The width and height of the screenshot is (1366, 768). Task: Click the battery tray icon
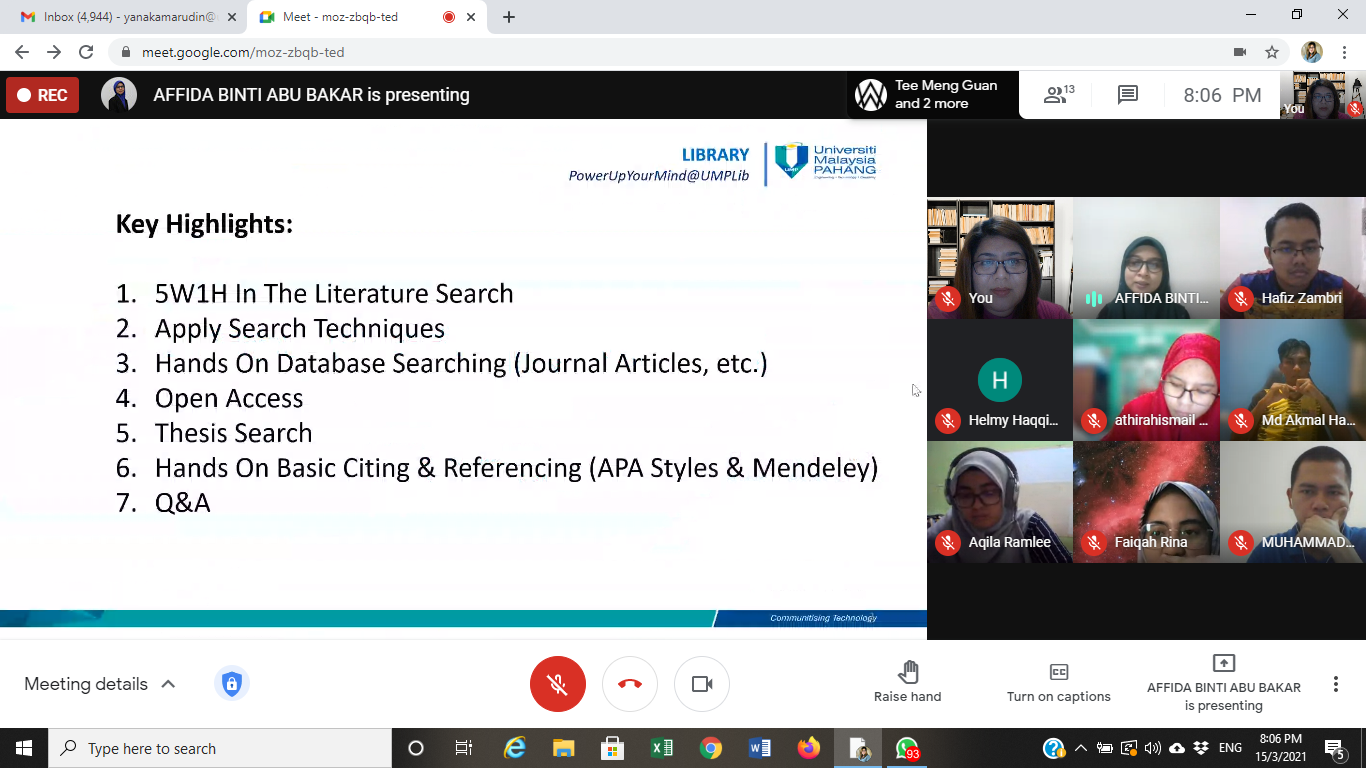1105,748
